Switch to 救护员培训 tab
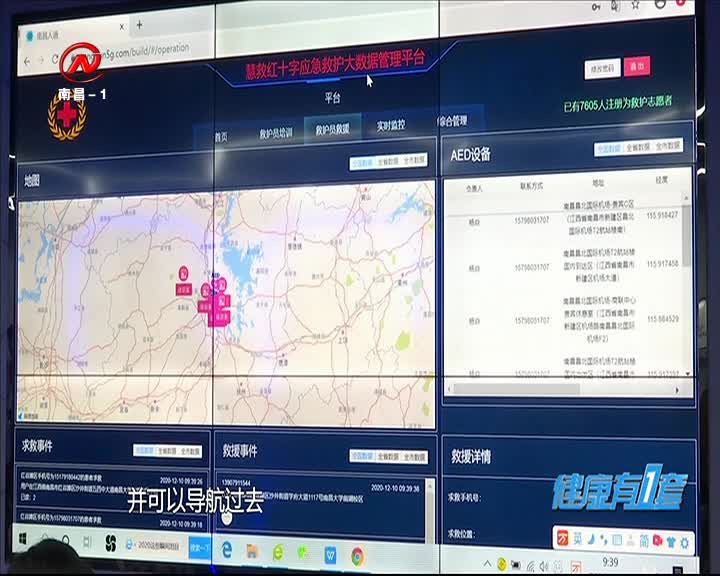The image size is (720, 576). click(x=275, y=133)
